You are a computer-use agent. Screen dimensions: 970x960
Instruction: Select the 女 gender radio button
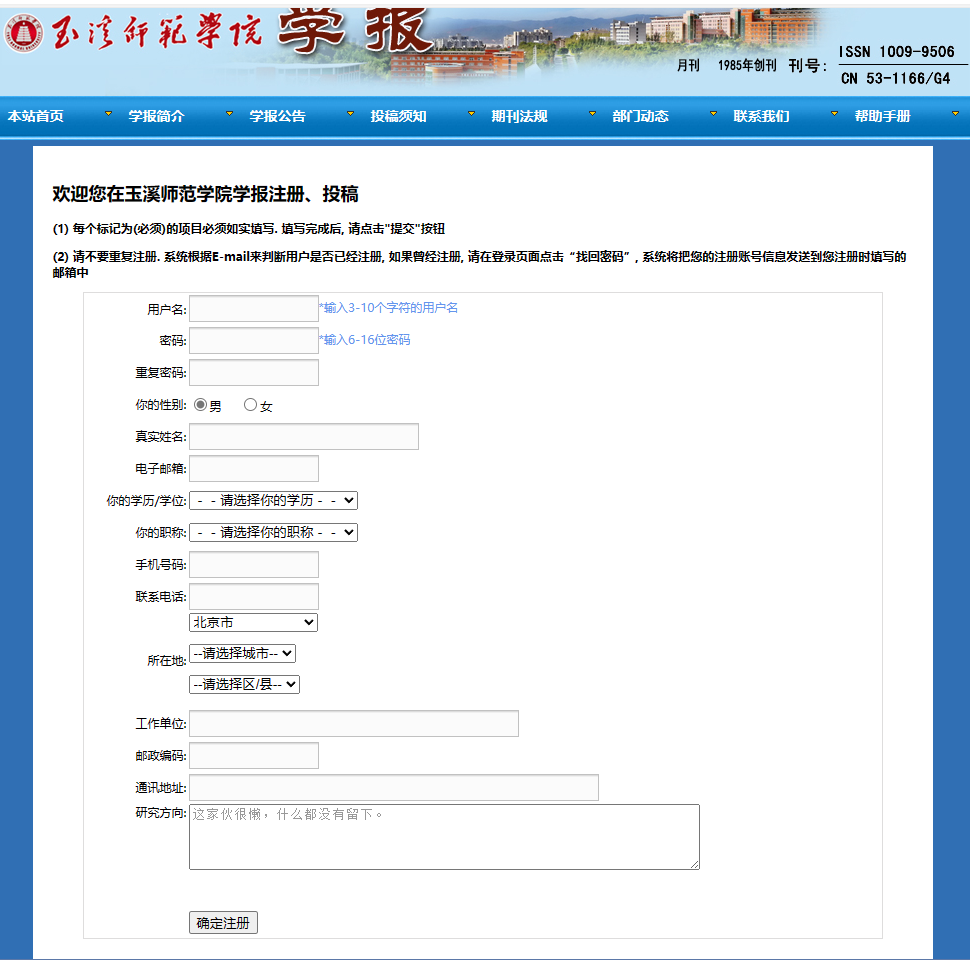tap(250, 404)
